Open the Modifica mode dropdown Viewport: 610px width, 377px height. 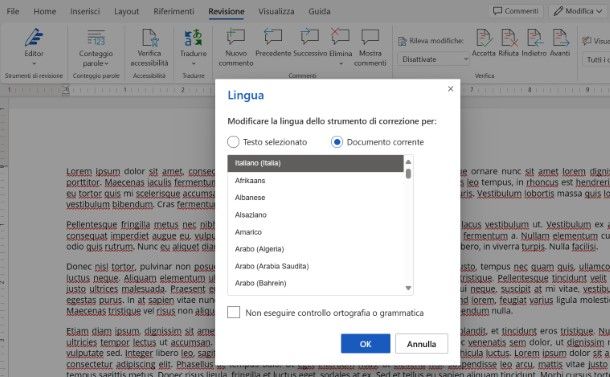(x=578, y=11)
